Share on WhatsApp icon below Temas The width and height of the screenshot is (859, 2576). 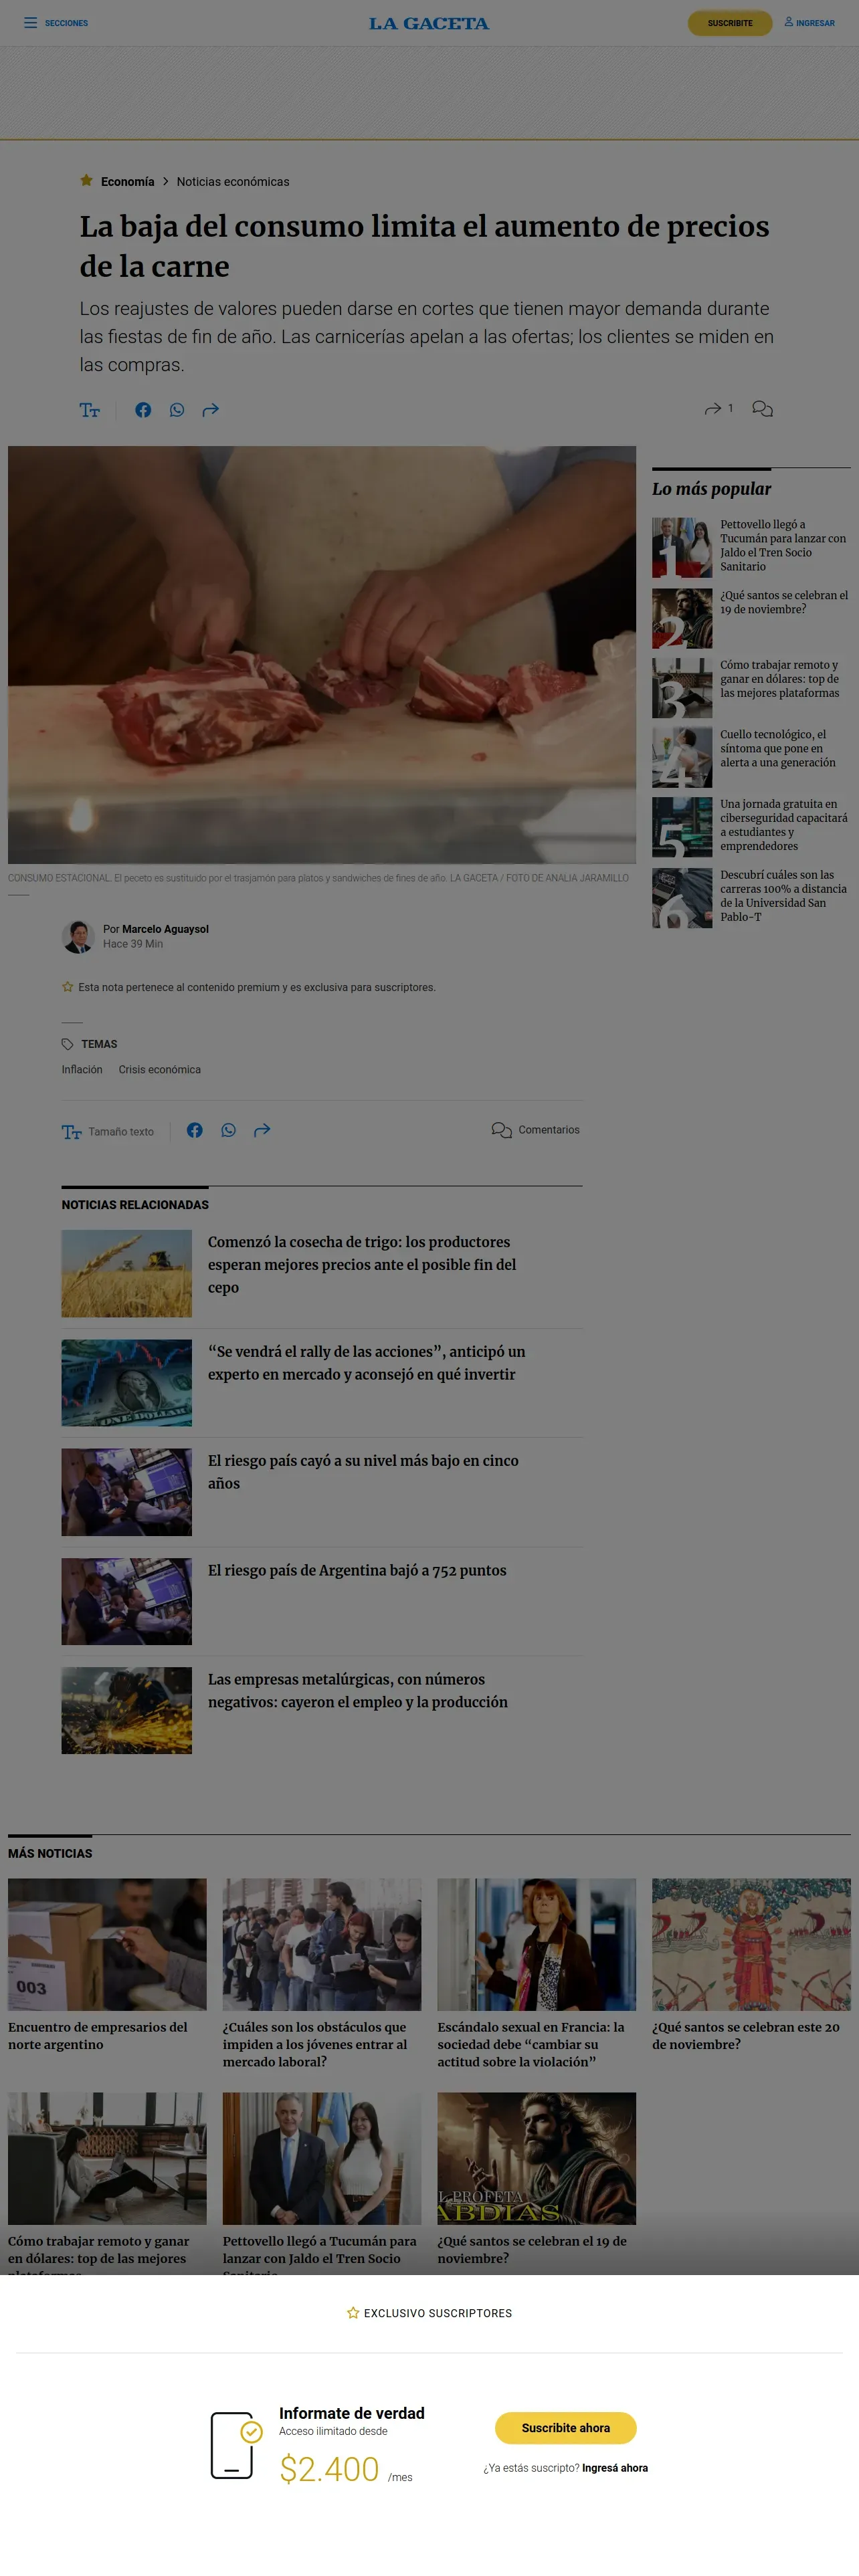(x=228, y=1130)
